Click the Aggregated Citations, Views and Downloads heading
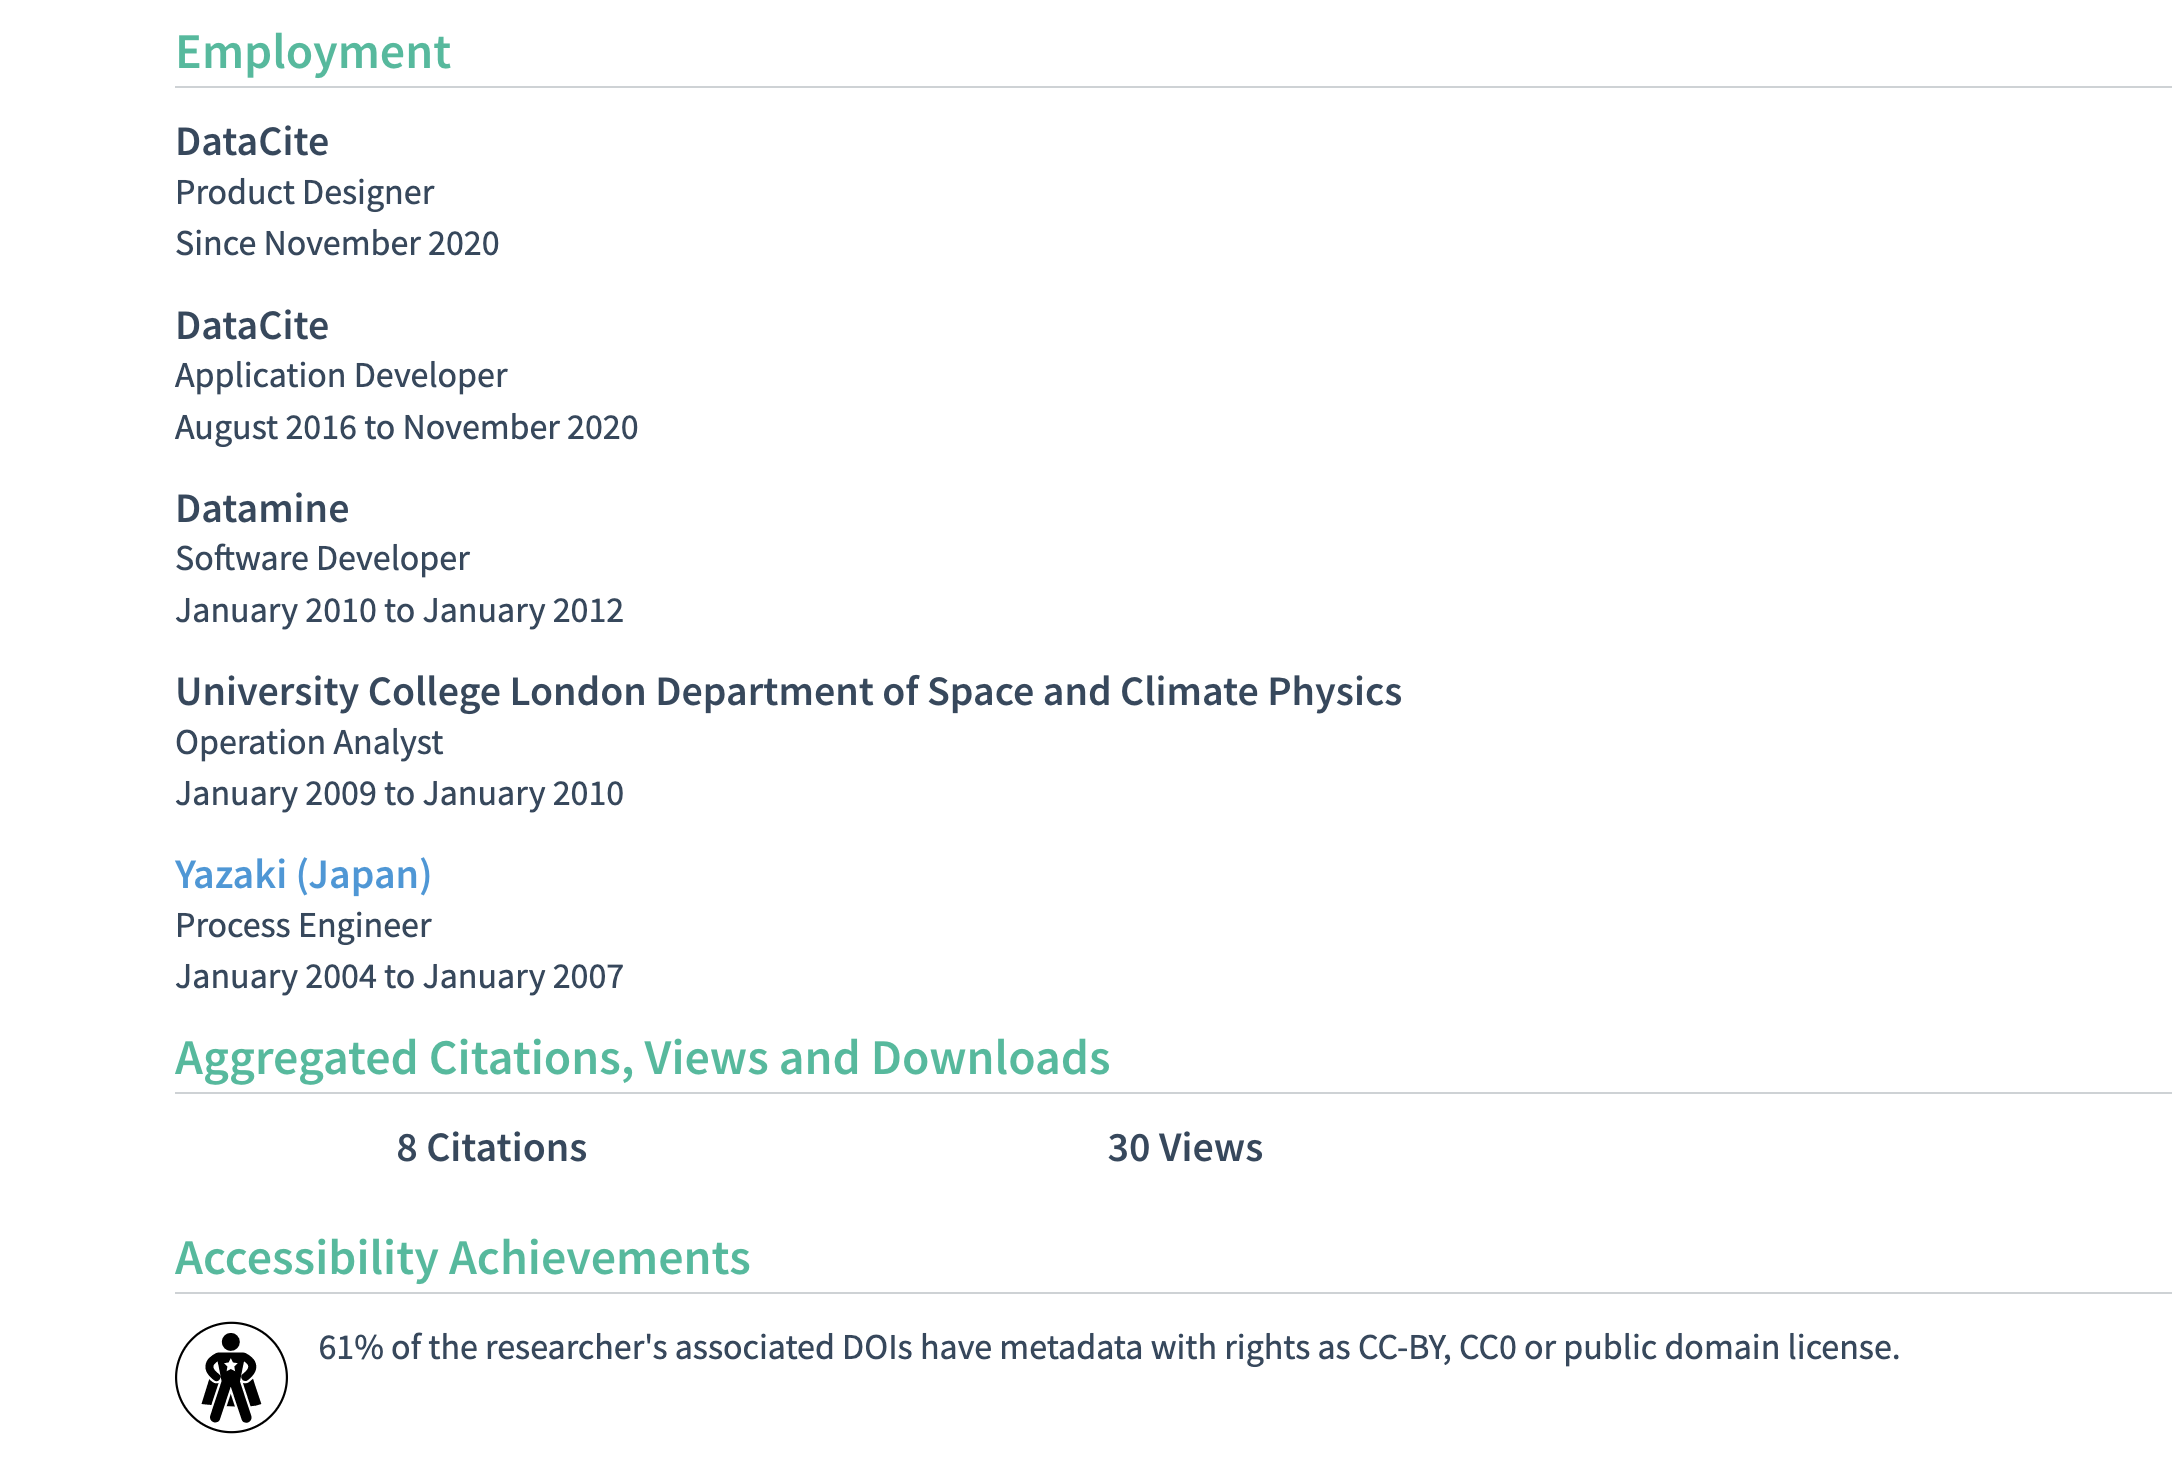This screenshot has height=1468, width=2172. [642, 1058]
